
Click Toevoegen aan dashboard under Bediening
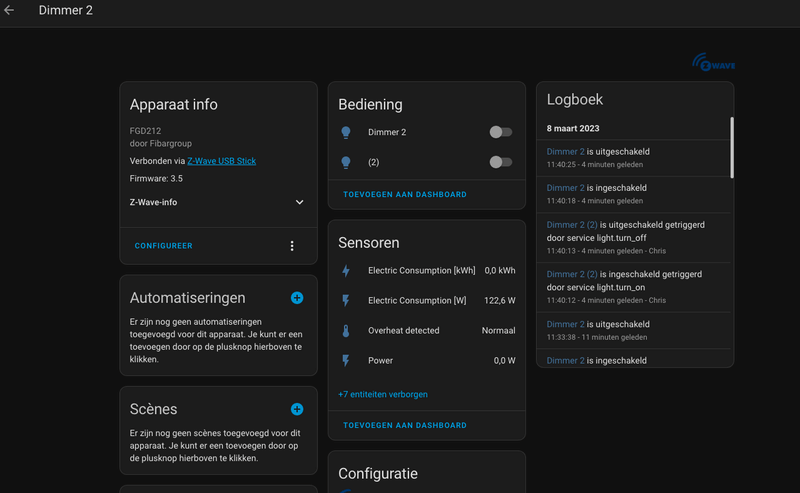coord(404,194)
